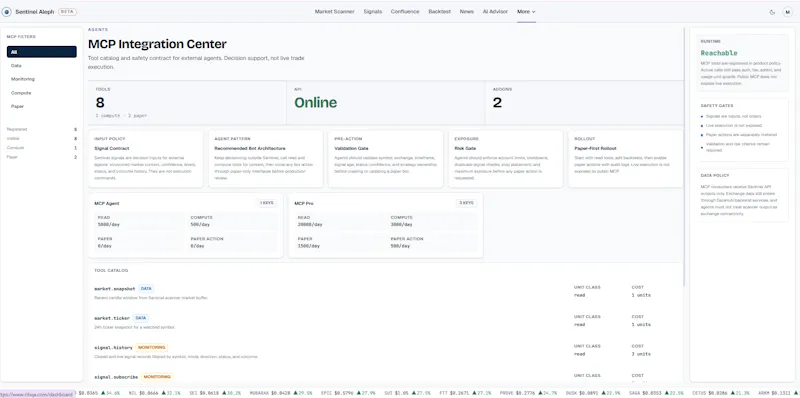This screenshot has height=398, width=800.
Task: Expand the More navigation dropdown
Action: [x=526, y=12]
